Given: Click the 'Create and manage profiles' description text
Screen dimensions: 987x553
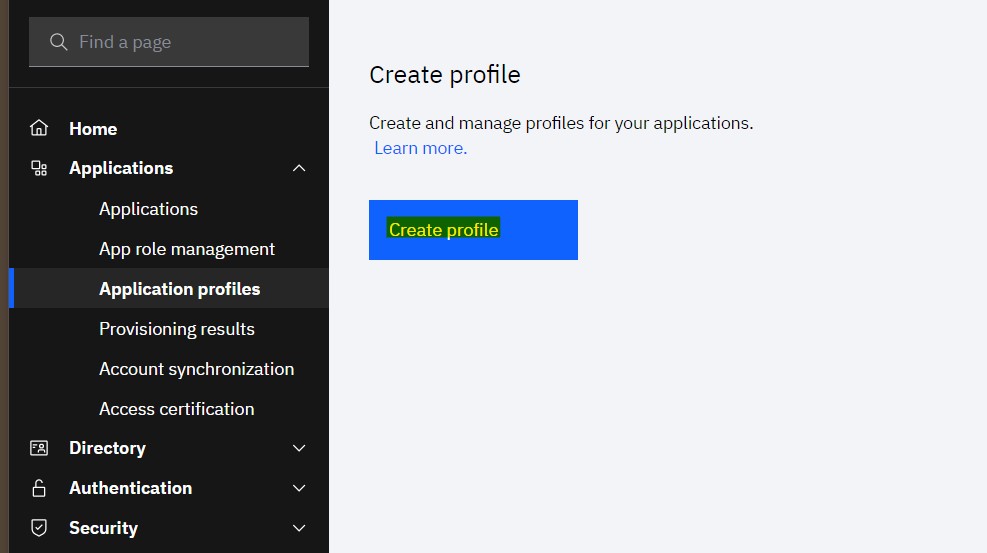Looking at the screenshot, I should (x=561, y=123).
